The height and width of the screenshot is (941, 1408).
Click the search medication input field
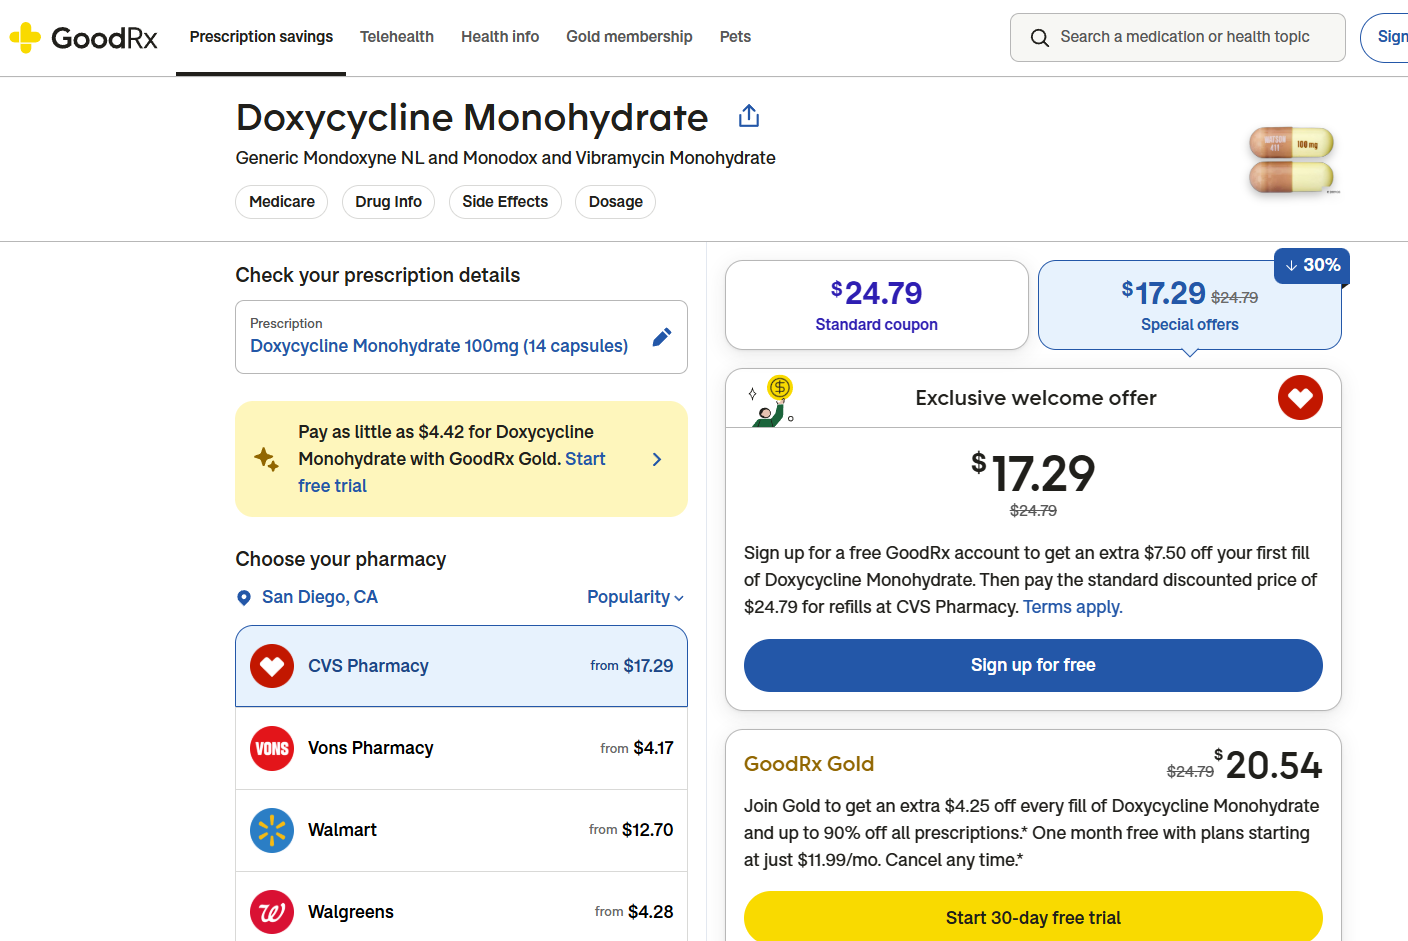1178,38
